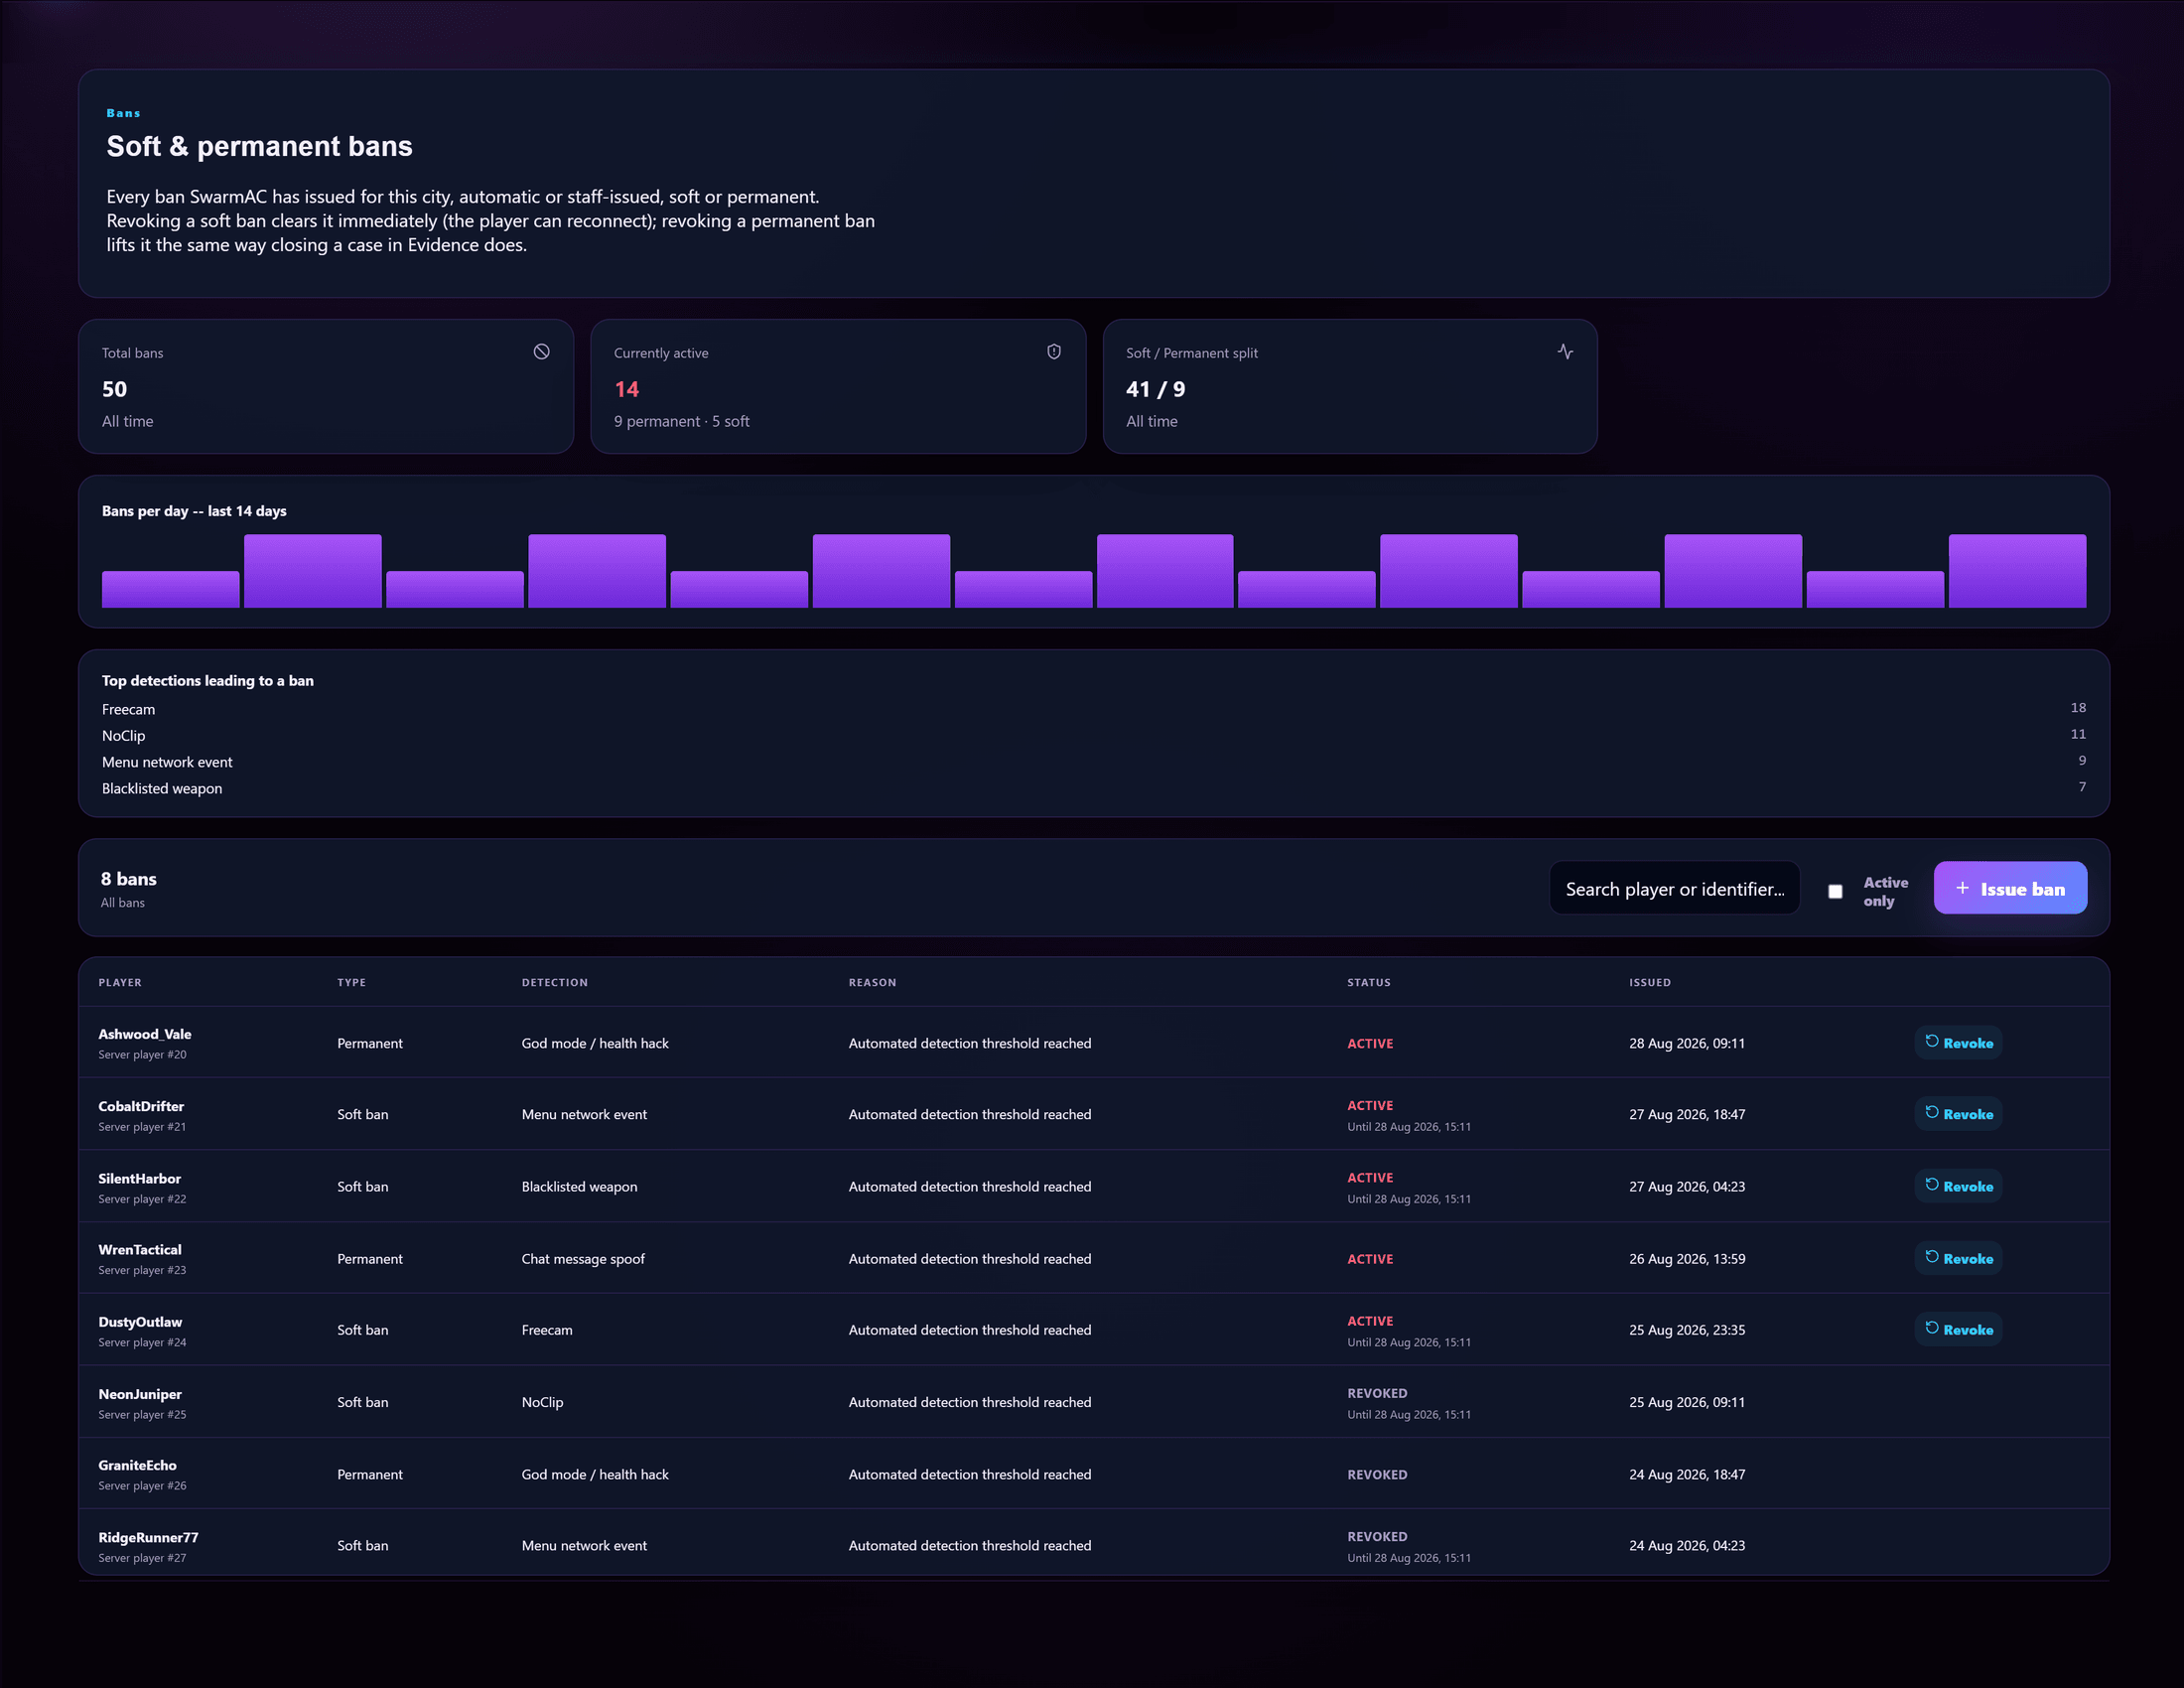Viewport: 2184px width, 1688px height.
Task: Click Menu network event in top detections
Action: tap(167, 762)
